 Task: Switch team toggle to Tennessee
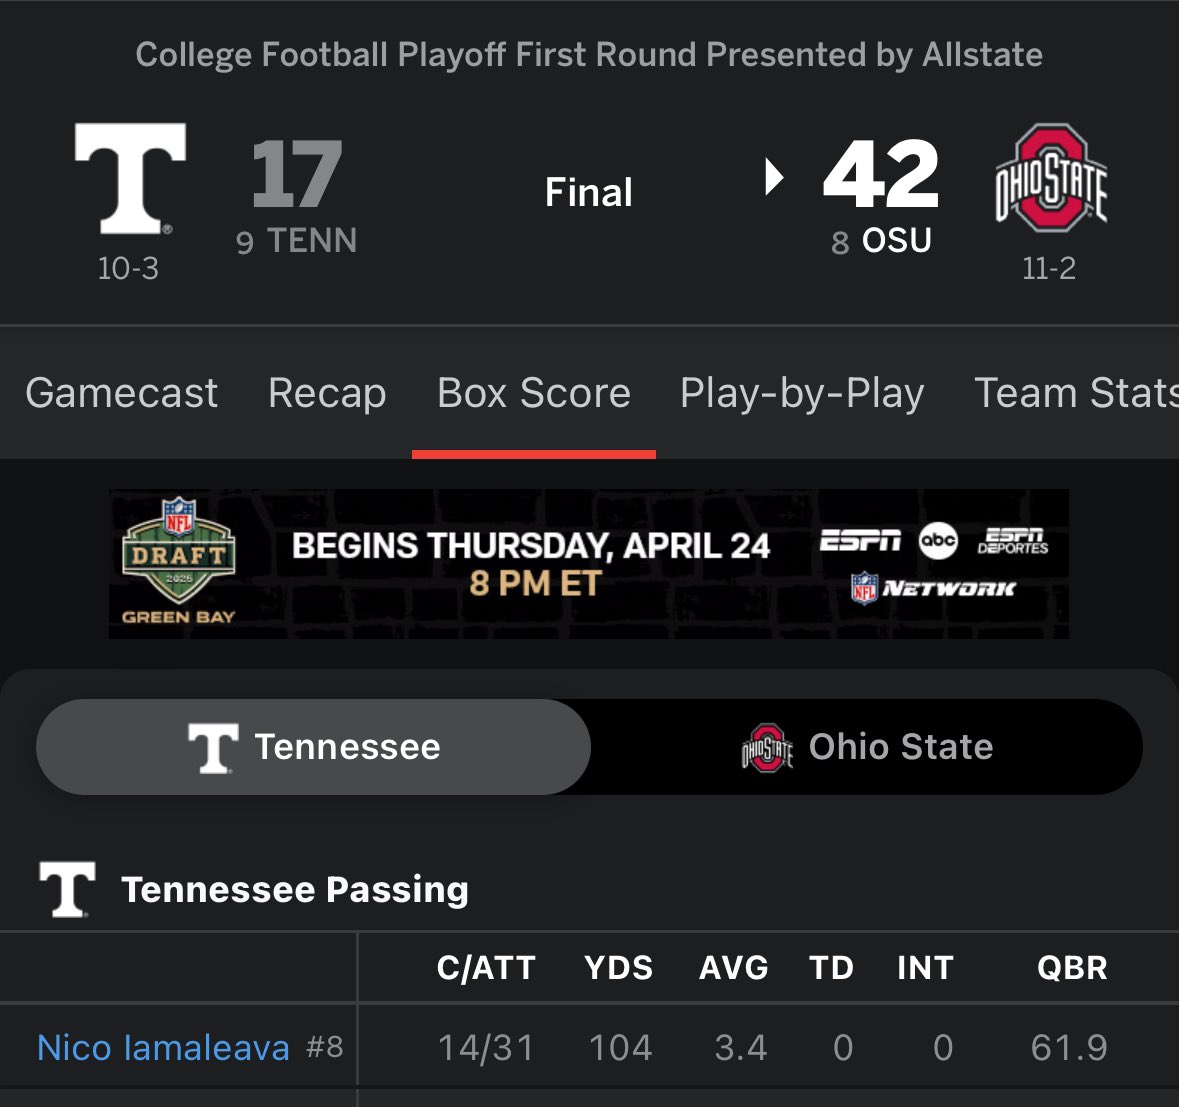(x=314, y=747)
